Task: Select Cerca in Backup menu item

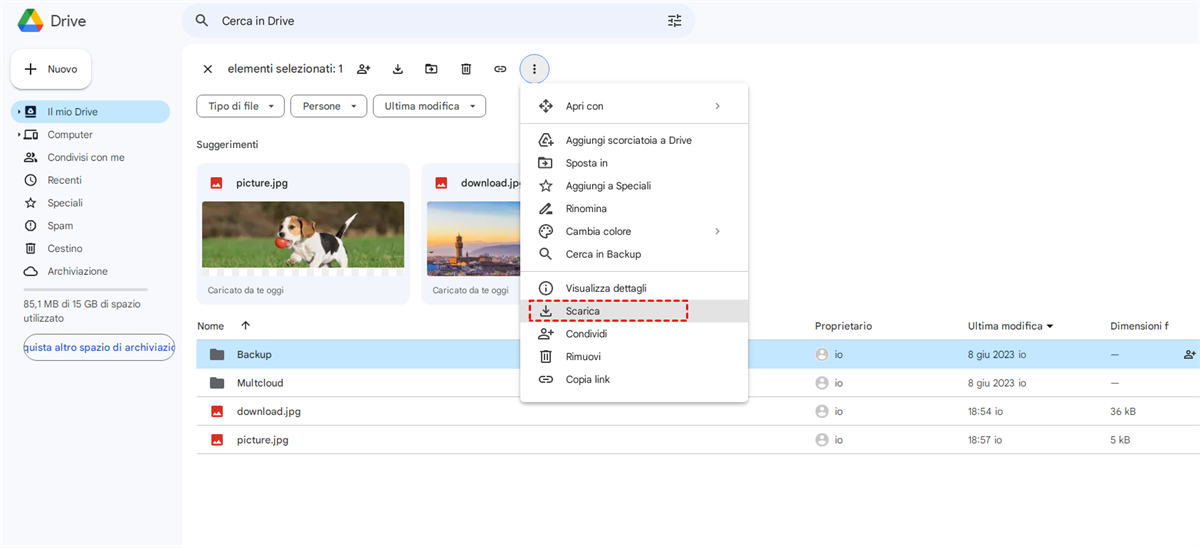Action: tap(634, 254)
